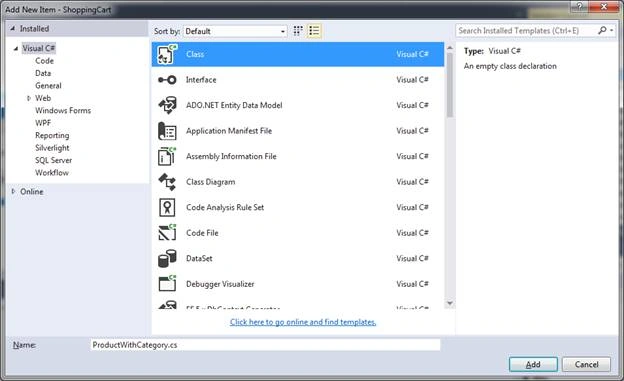
Task: Click the Class Diagram icon
Action: (x=167, y=182)
